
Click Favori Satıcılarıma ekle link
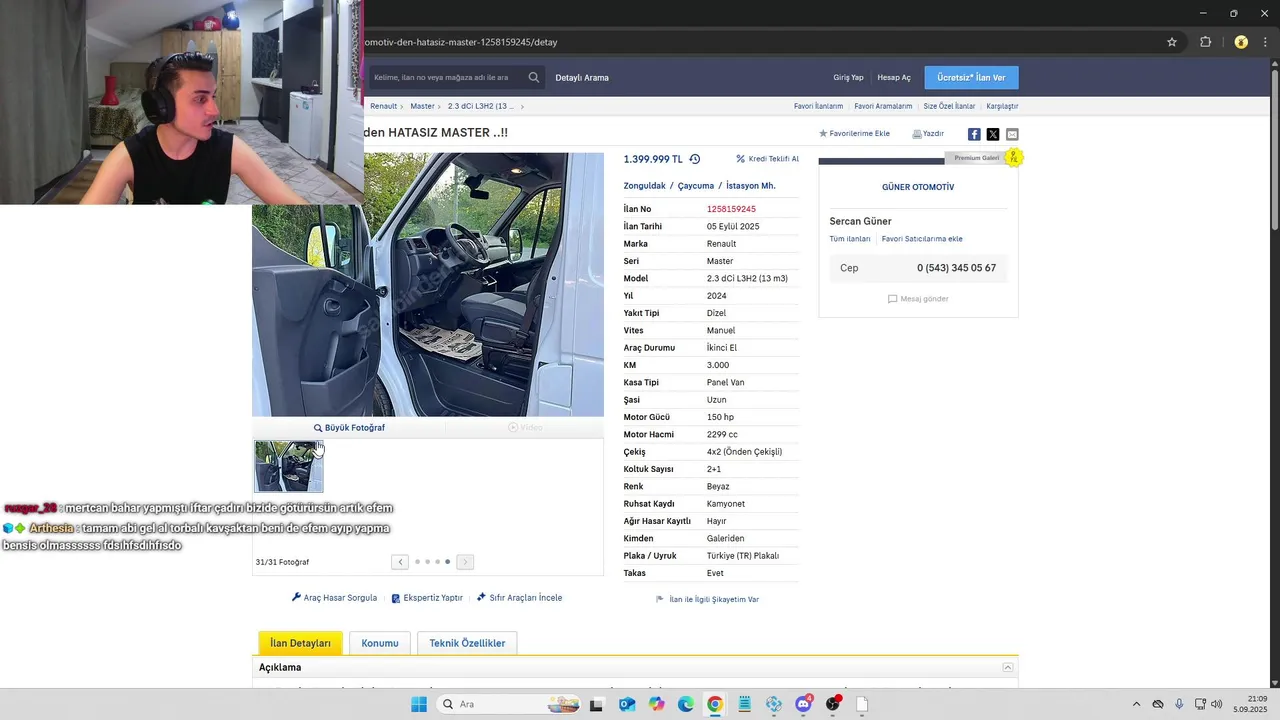[922, 239]
